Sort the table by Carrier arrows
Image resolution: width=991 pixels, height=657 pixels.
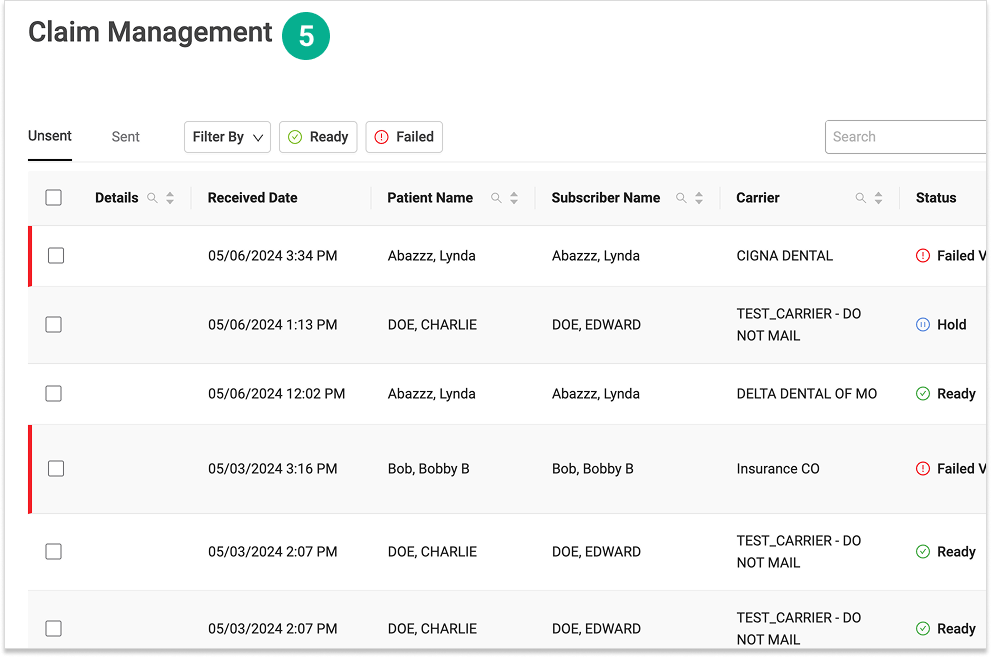pyautogui.click(x=878, y=198)
